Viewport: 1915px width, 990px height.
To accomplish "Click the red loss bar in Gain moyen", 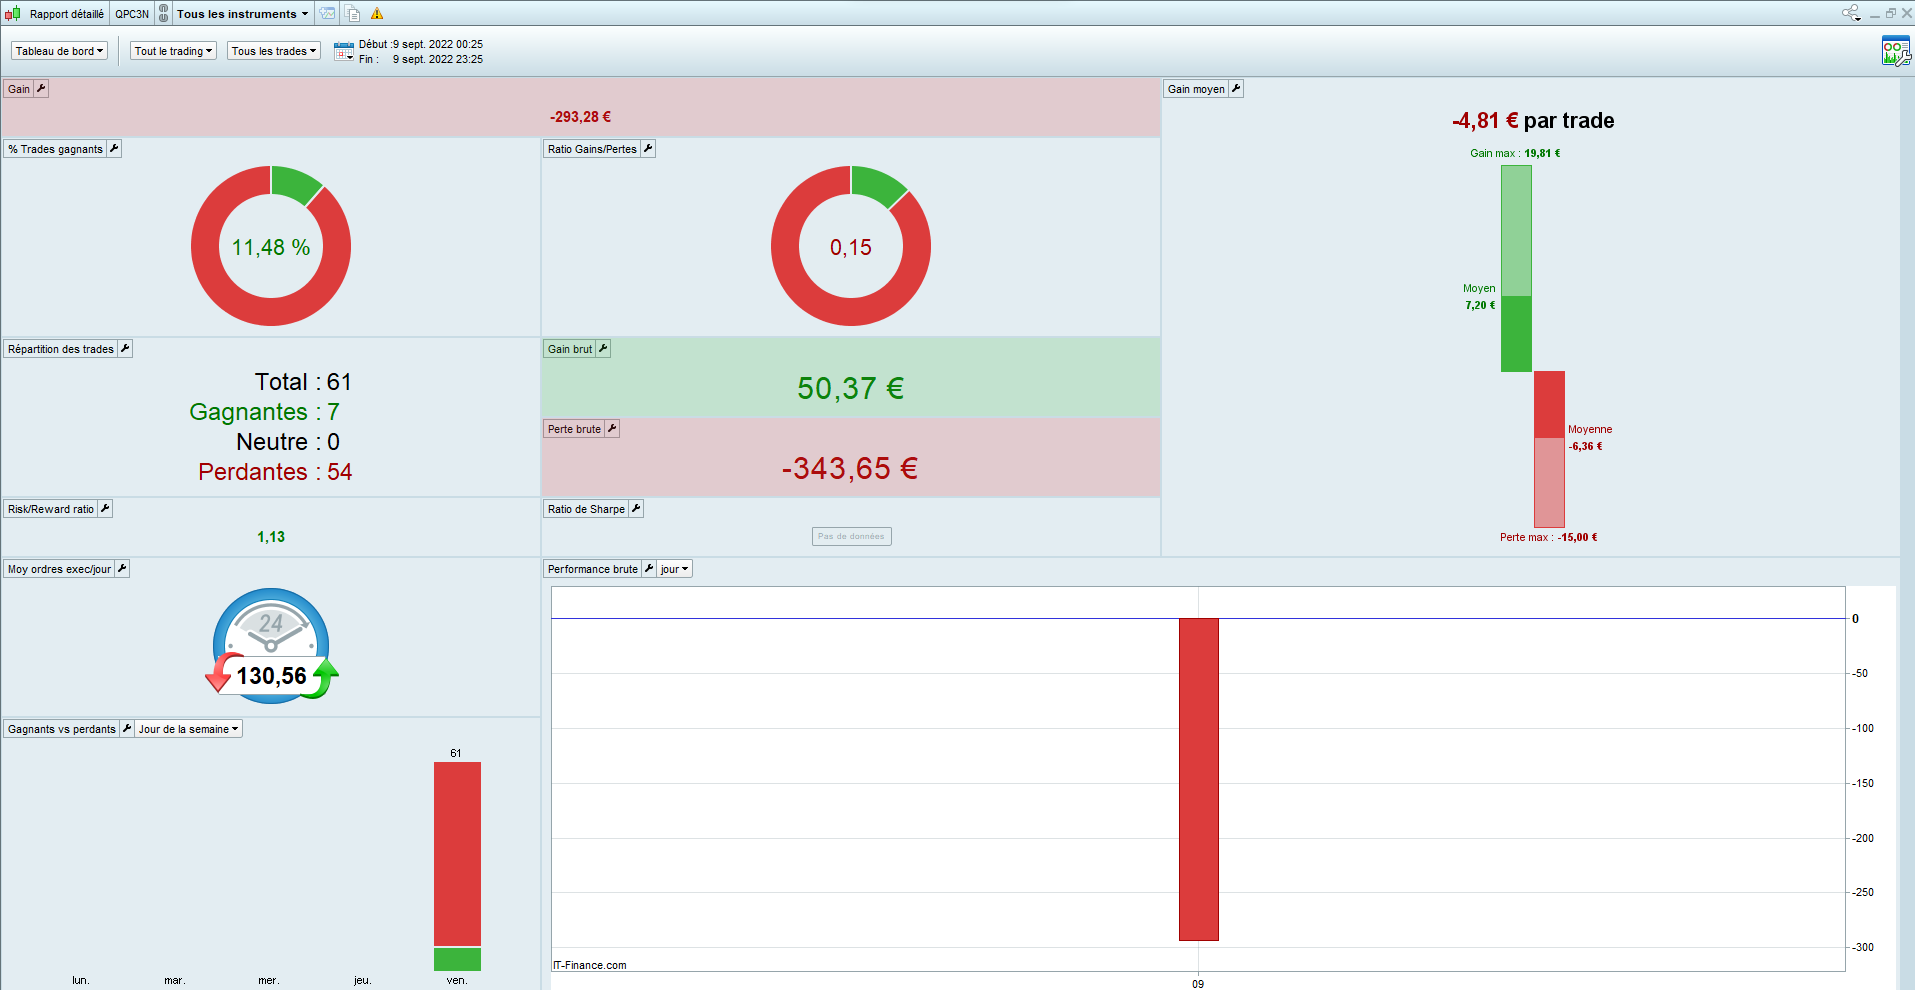I will [x=1549, y=449].
